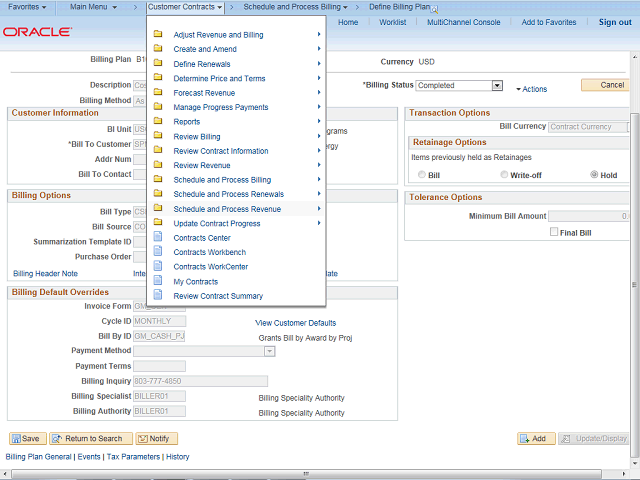This screenshot has height=480, width=640.
Task: Select the Write-off retainage radio button
Action: click(x=504, y=175)
